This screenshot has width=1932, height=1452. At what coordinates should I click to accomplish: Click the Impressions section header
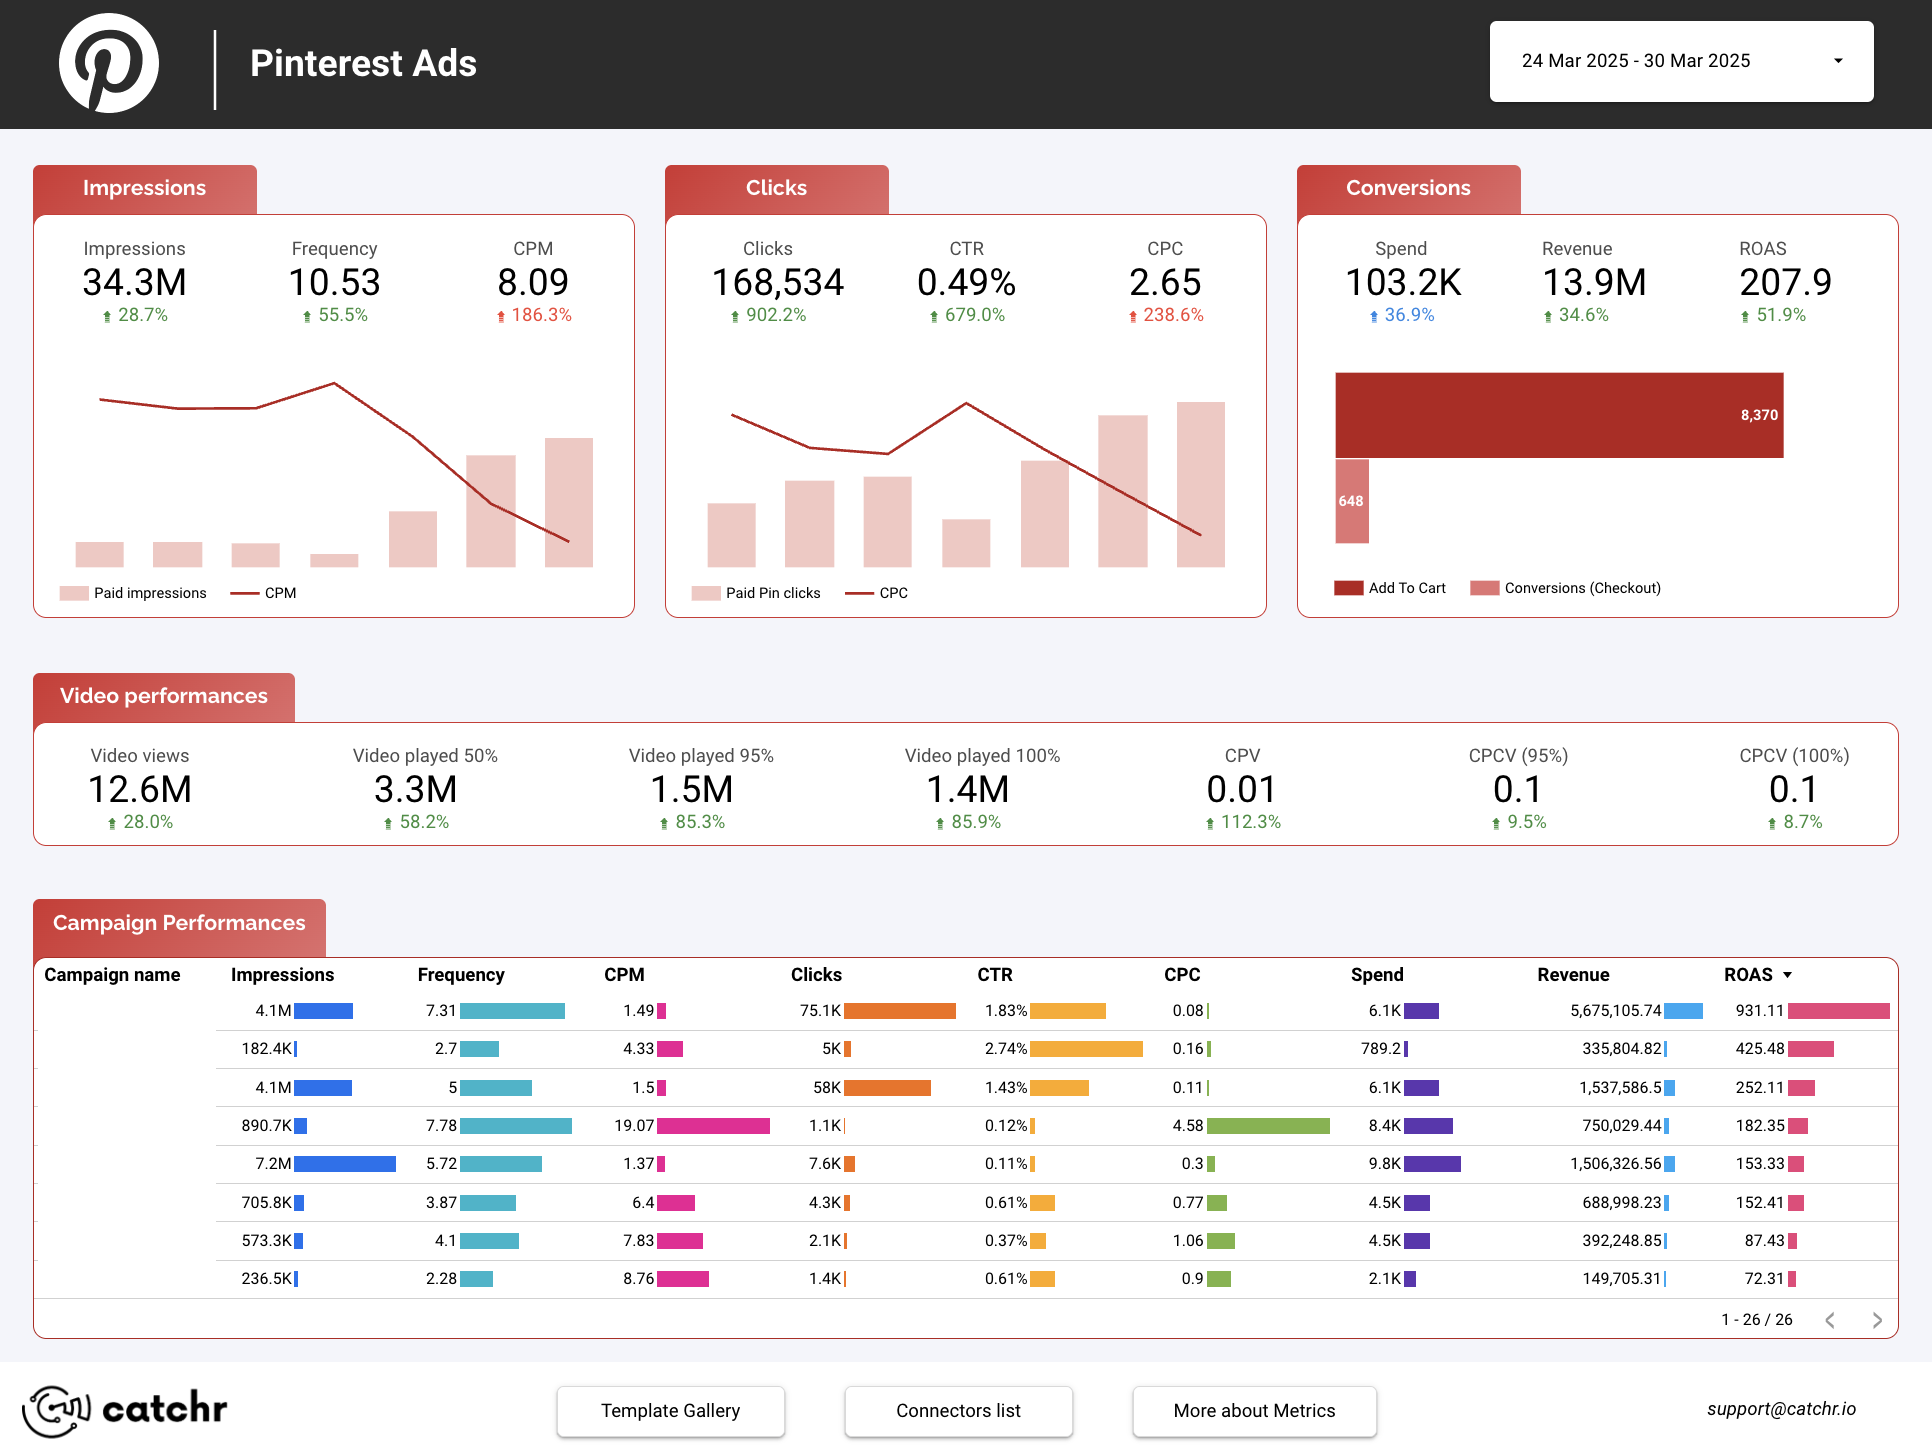pyautogui.click(x=144, y=188)
